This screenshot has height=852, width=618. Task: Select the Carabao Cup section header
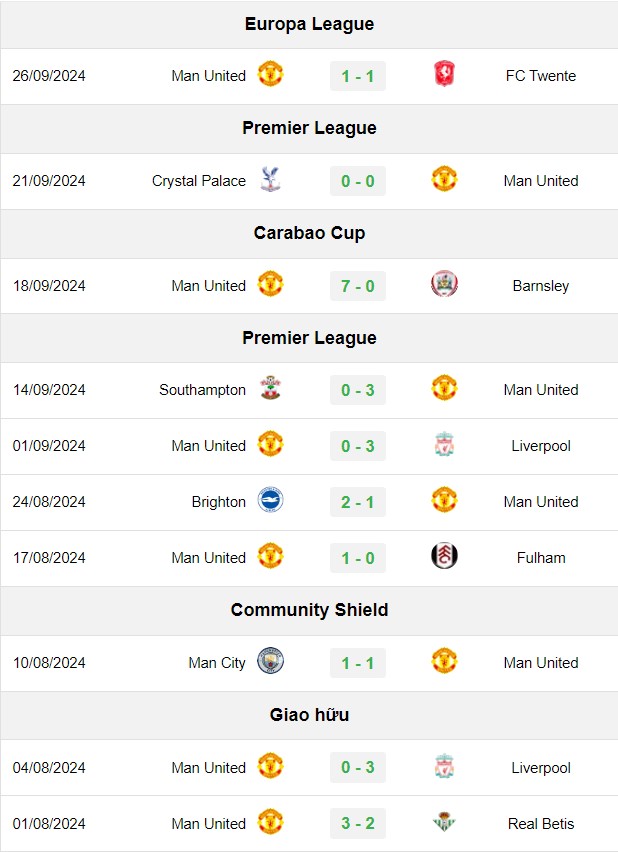309,233
